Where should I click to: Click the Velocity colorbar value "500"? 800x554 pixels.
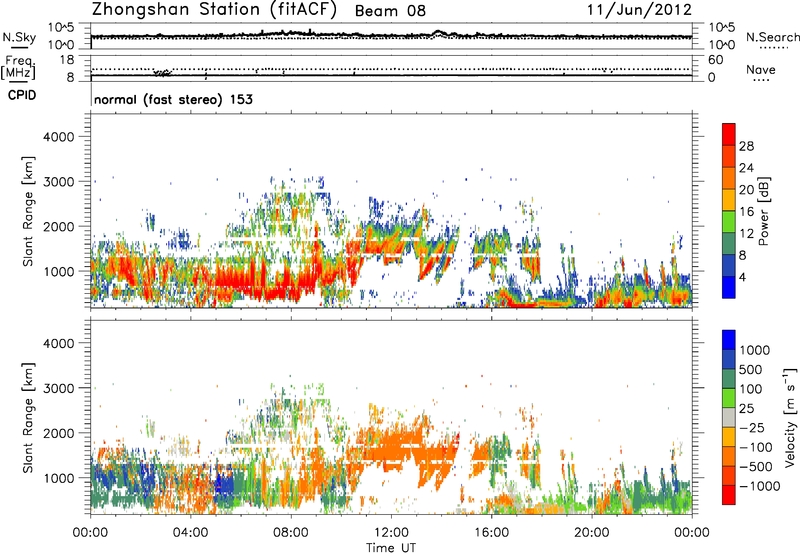point(751,369)
